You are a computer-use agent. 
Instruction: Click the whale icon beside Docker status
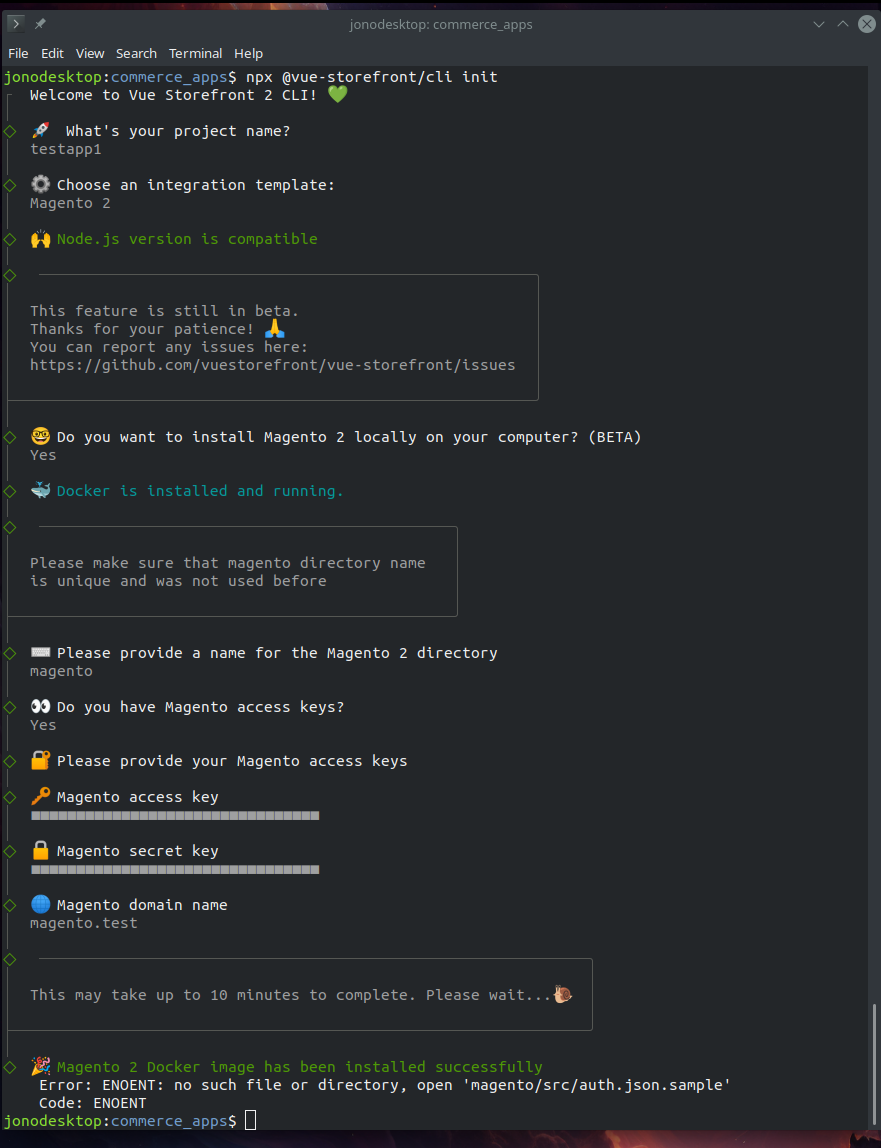40,491
